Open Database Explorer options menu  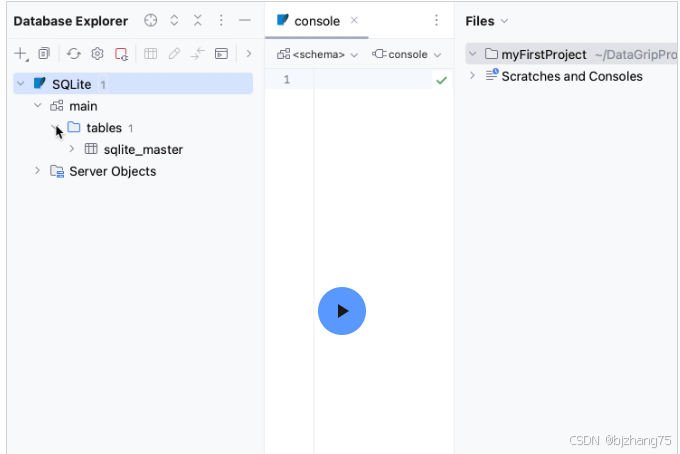point(221,20)
